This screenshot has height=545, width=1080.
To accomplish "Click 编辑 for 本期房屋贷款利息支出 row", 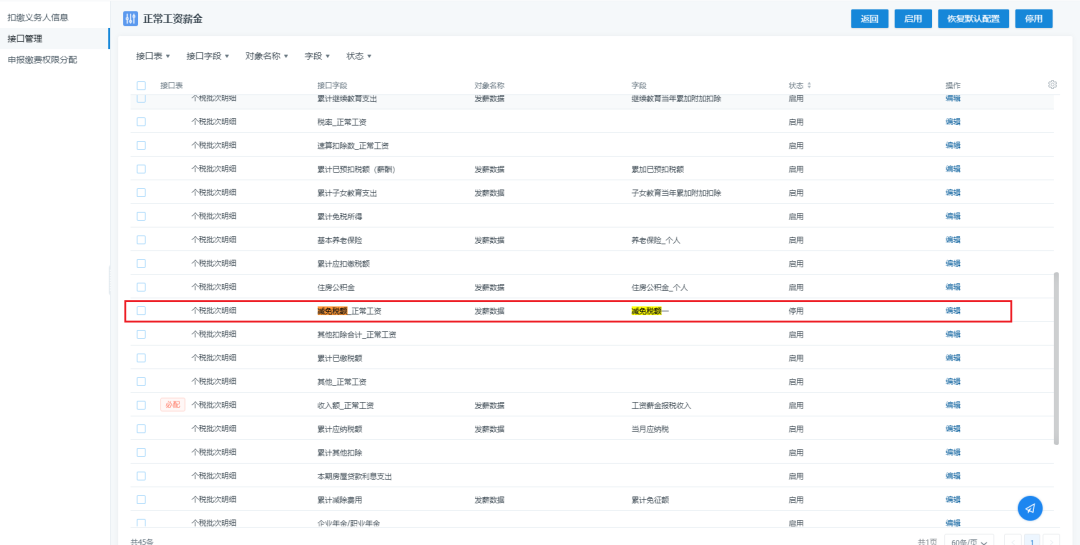I will tap(953, 476).
